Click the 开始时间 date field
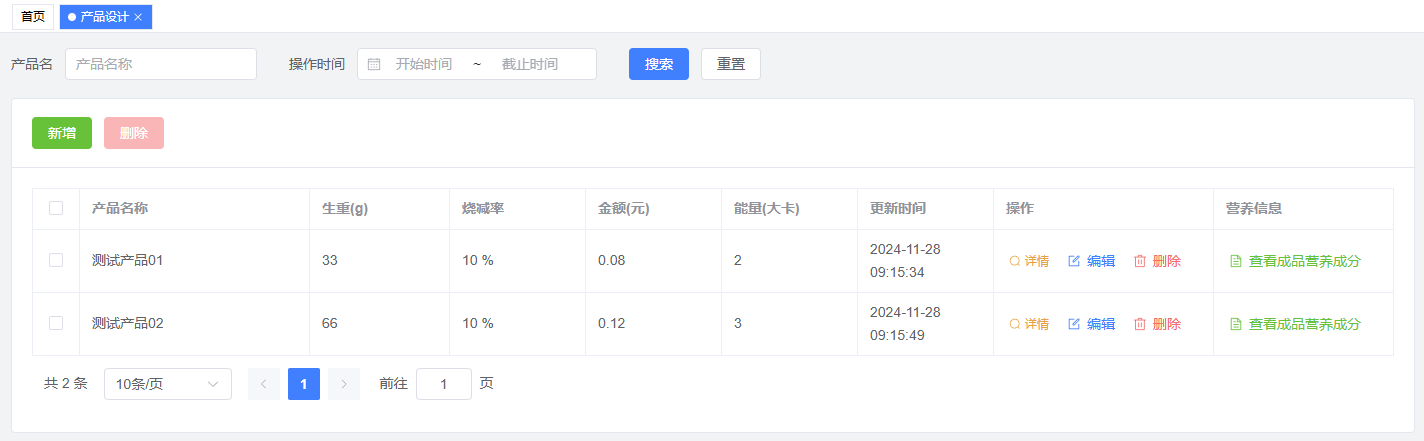Screen dimensions: 1424x441 pyautogui.click(x=424, y=64)
